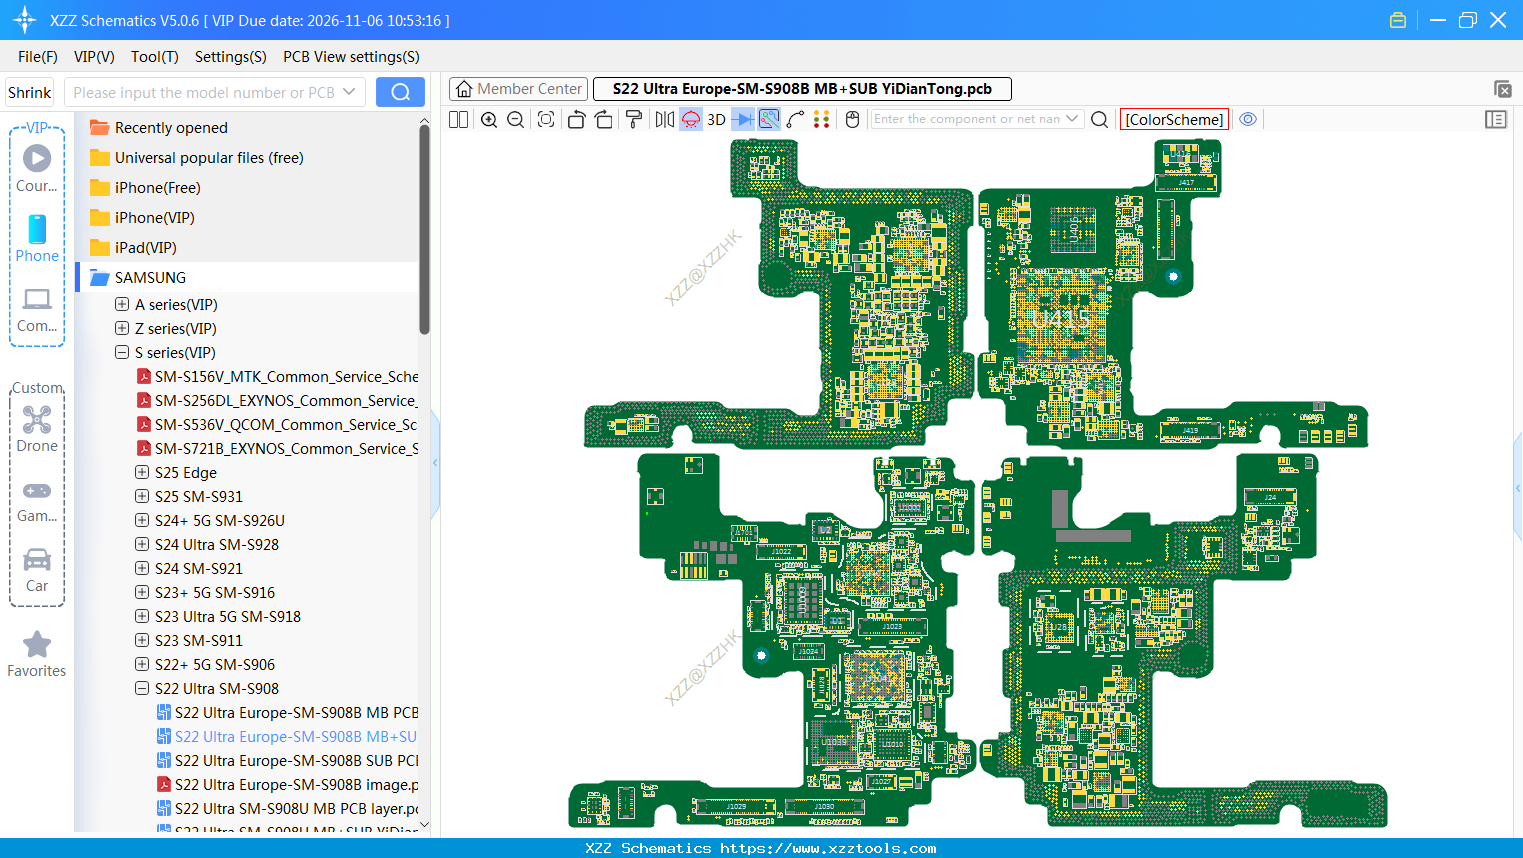The width and height of the screenshot is (1523, 858).
Task: Open the Car category
Action: click(37, 570)
